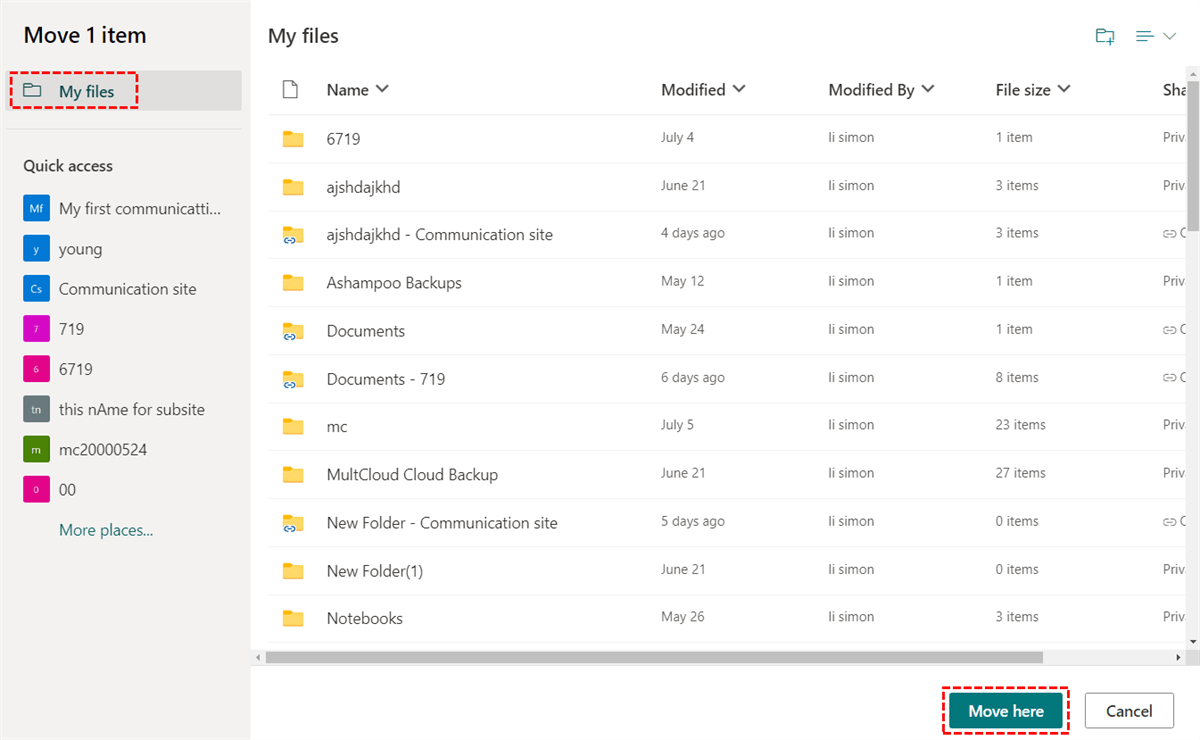Click the green mc20000524 site icon
Image resolution: width=1200 pixels, height=740 pixels.
coord(36,450)
